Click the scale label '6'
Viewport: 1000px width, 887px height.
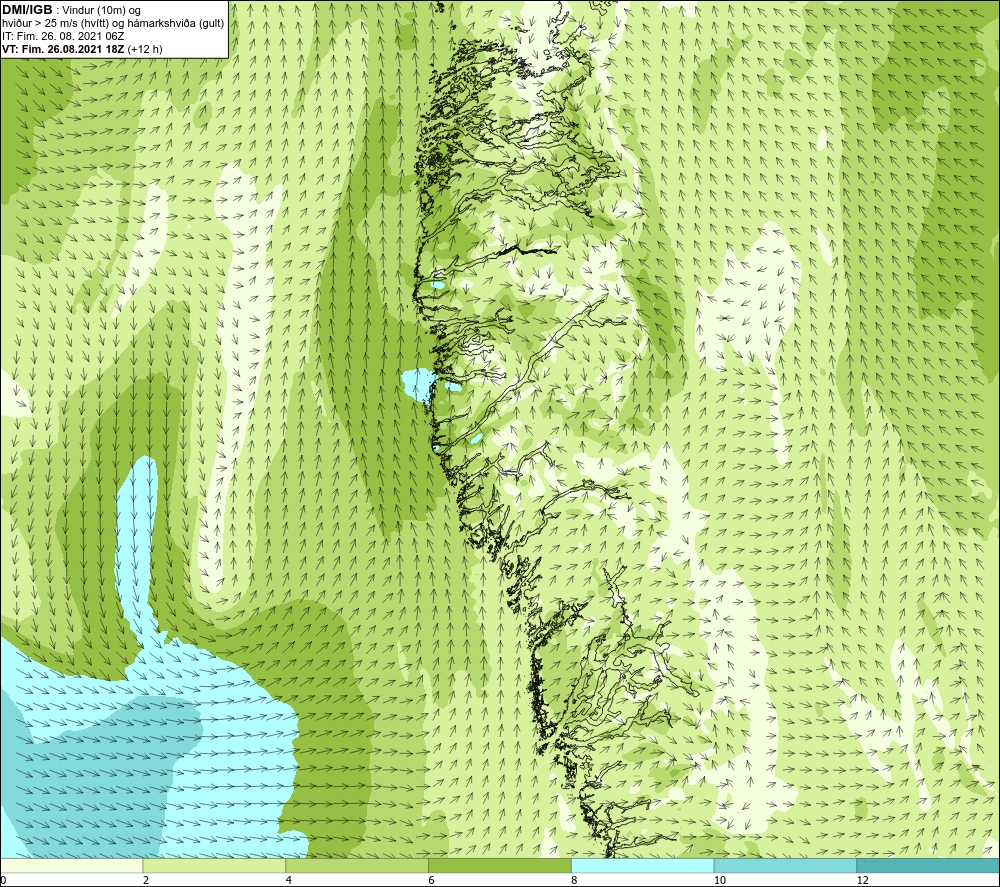click(x=432, y=881)
